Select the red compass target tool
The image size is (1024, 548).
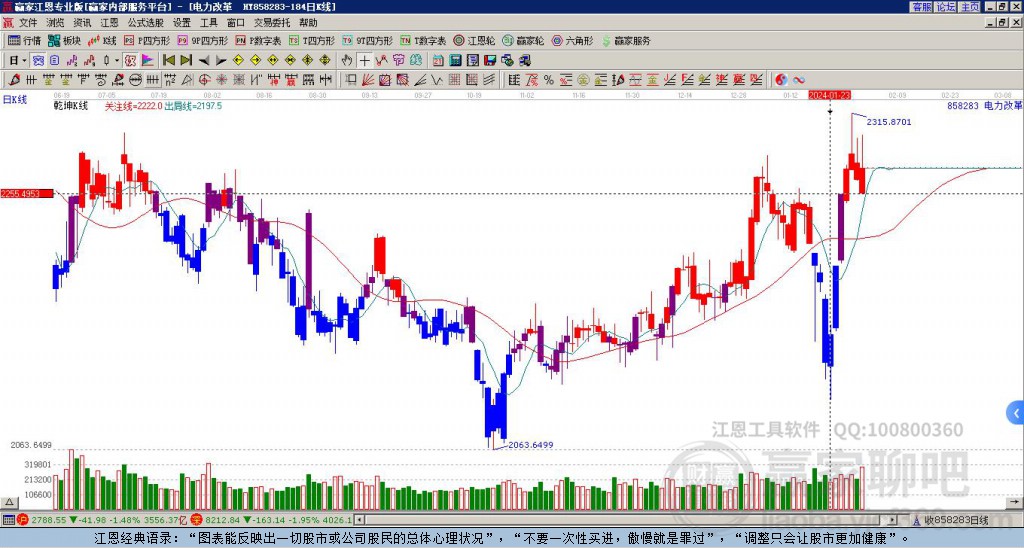click(x=204, y=80)
